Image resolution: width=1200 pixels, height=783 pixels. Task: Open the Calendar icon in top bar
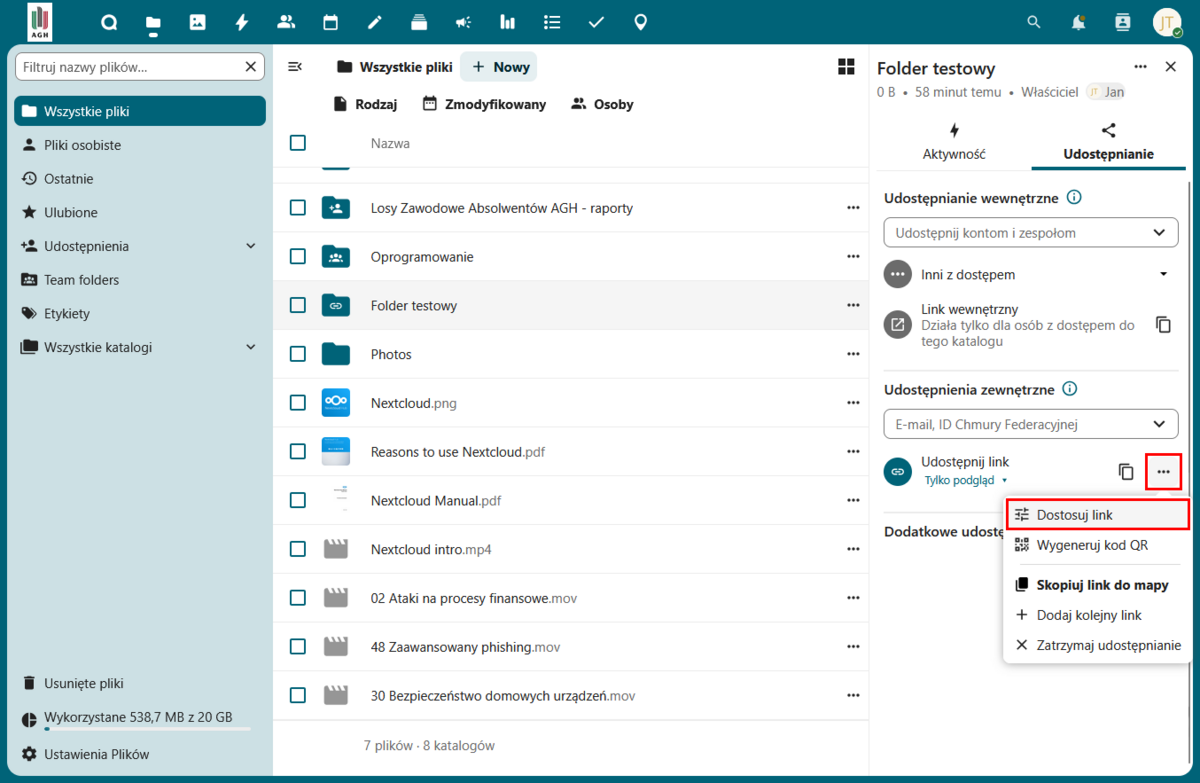tap(330, 22)
